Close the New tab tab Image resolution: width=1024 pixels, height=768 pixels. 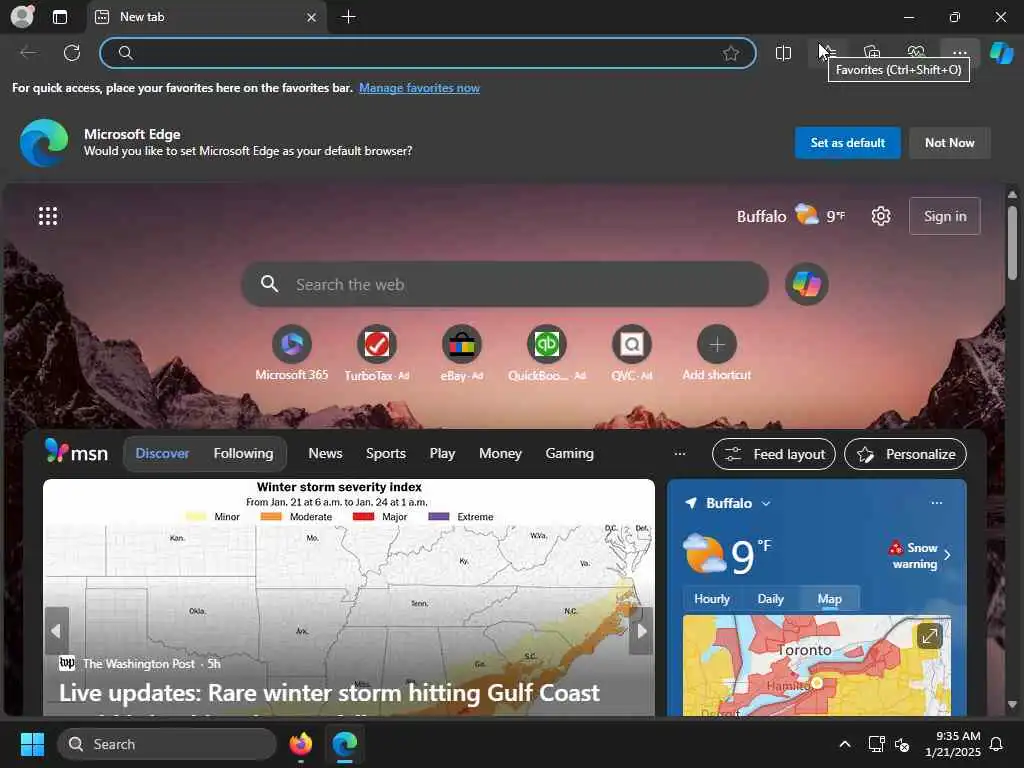pos(312,17)
